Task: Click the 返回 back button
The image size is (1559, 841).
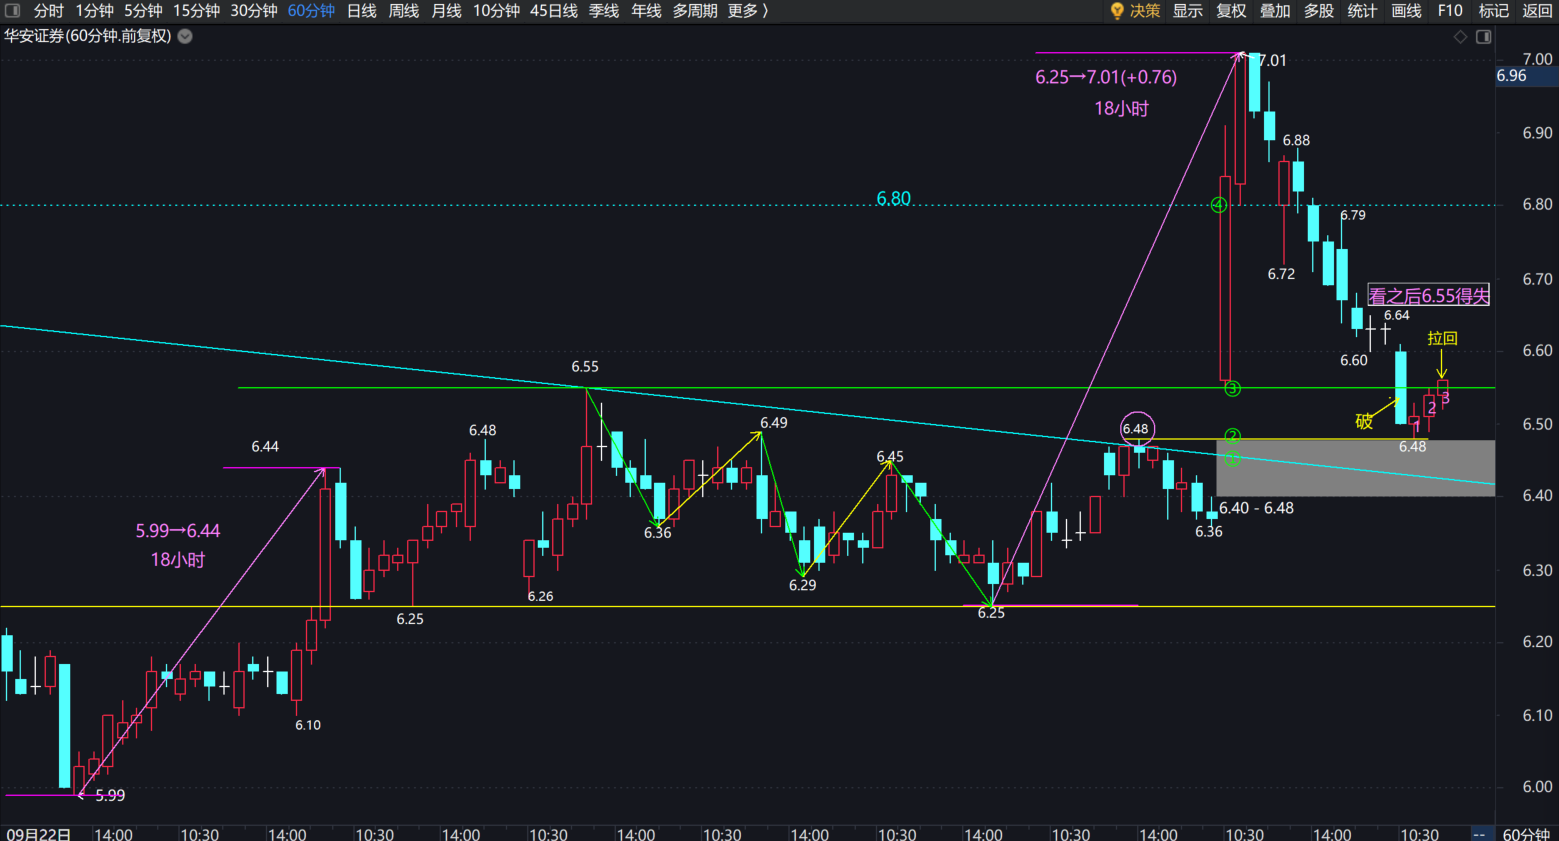Action: point(1537,11)
